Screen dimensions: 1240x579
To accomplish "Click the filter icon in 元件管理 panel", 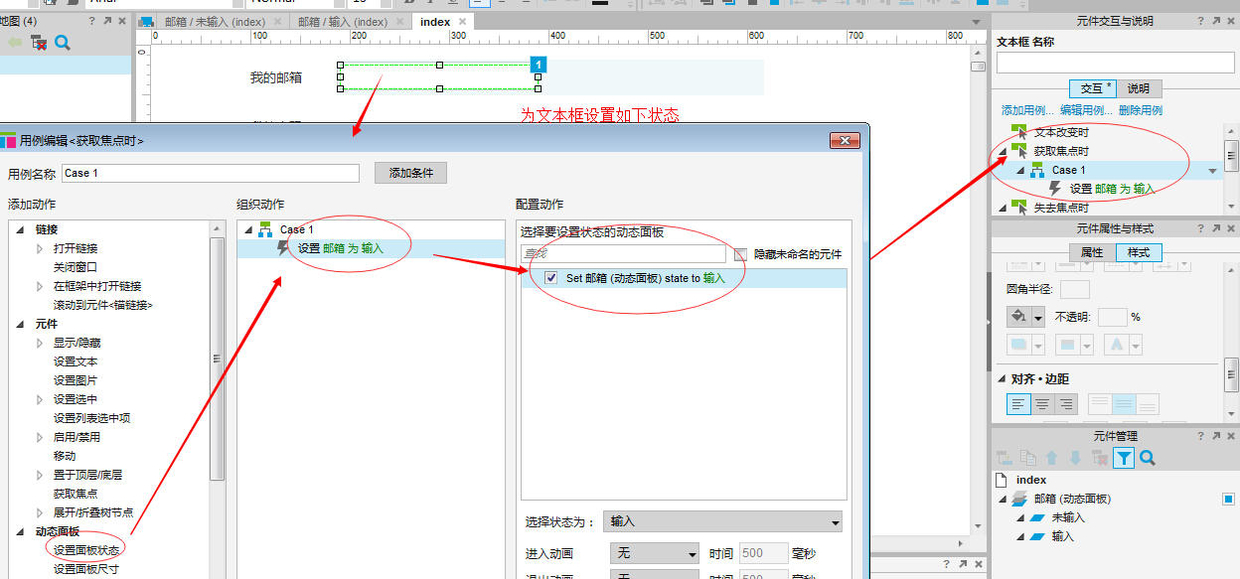I will pyautogui.click(x=1124, y=458).
